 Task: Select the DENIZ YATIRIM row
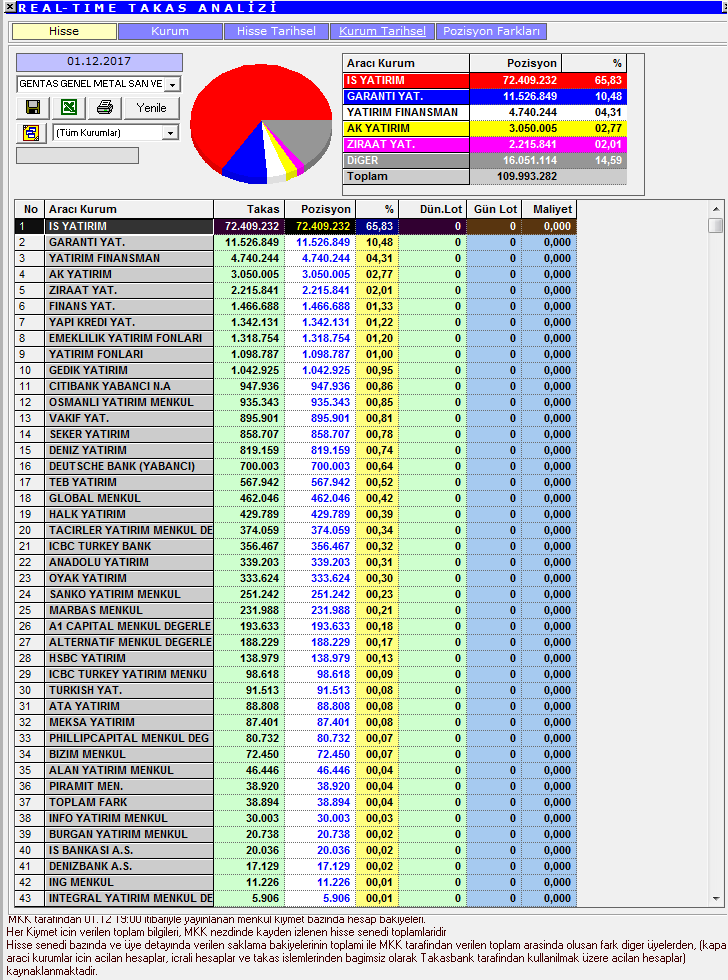[295, 450]
